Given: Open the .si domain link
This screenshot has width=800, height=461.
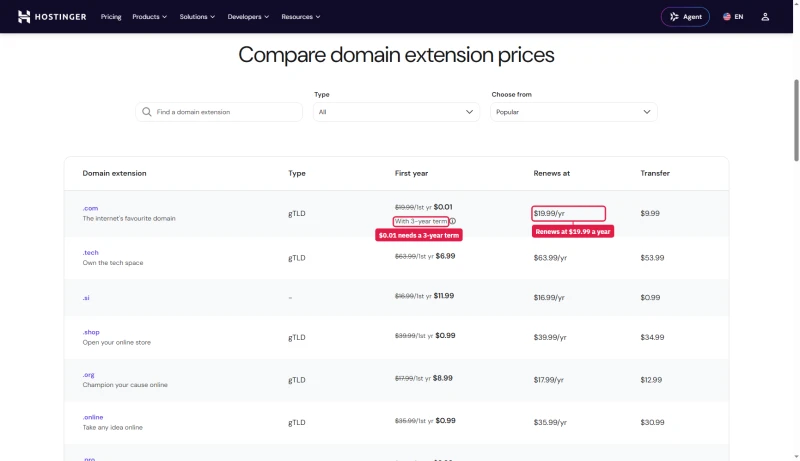Looking at the screenshot, I should [x=86, y=297].
